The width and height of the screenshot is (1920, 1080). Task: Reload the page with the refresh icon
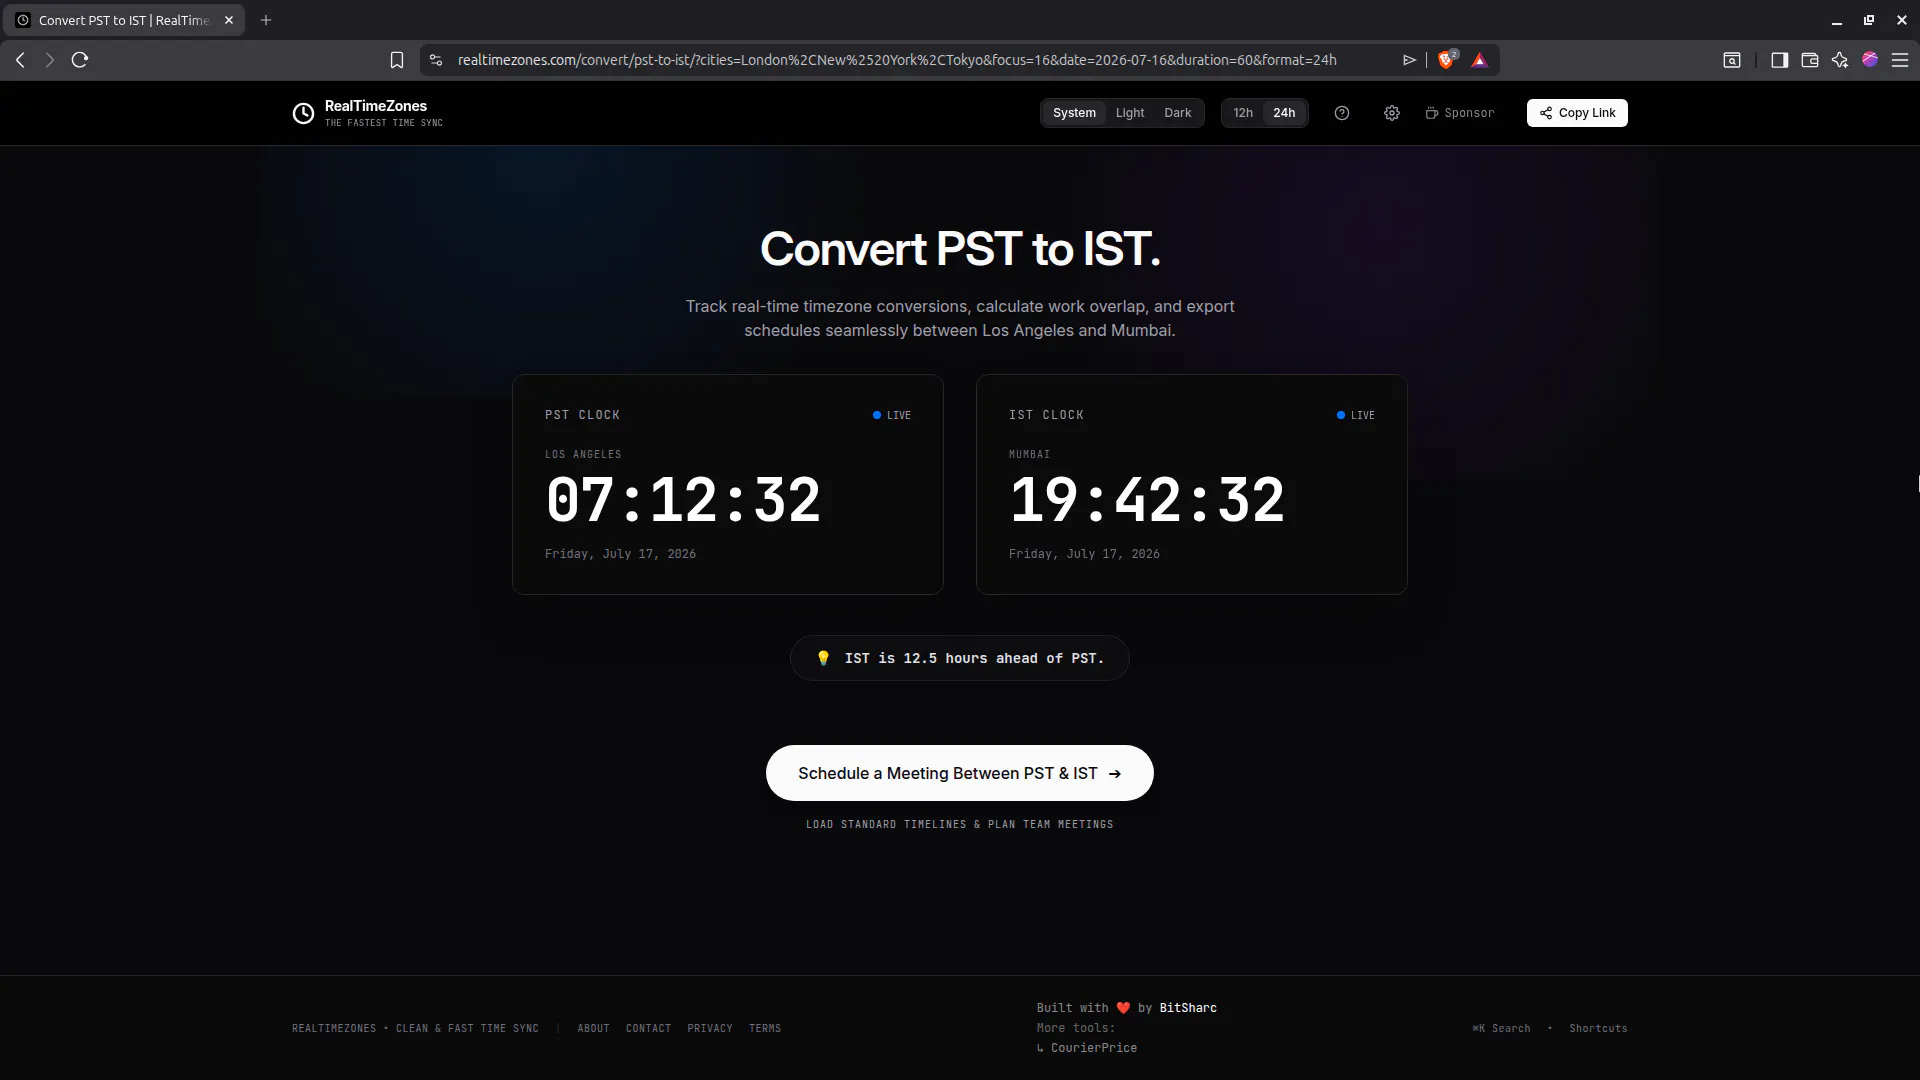[x=80, y=60]
